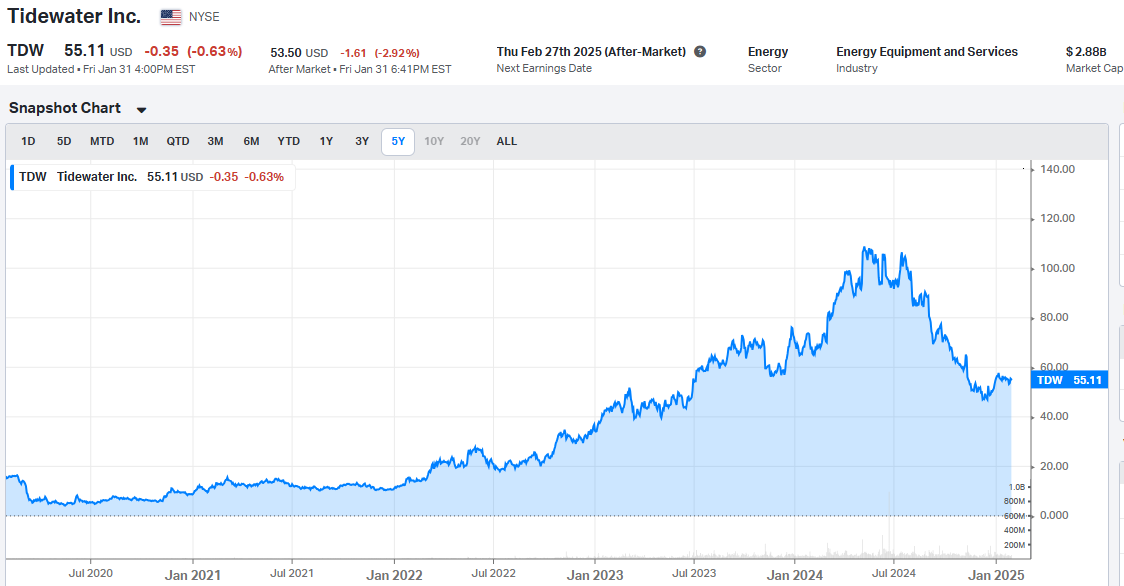
Task: Click the Energy sector label
Action: [768, 52]
